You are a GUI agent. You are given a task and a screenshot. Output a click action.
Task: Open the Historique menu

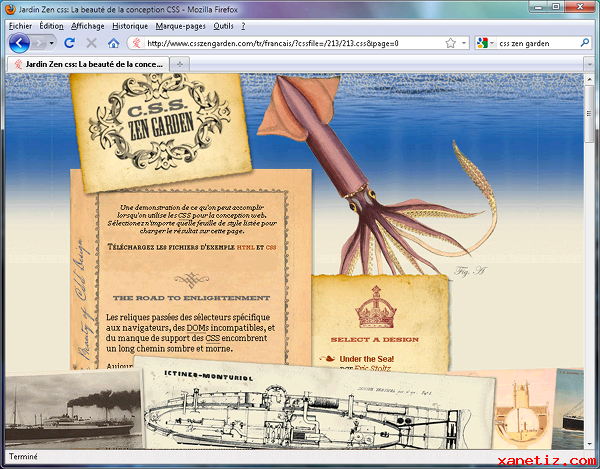tap(130, 26)
